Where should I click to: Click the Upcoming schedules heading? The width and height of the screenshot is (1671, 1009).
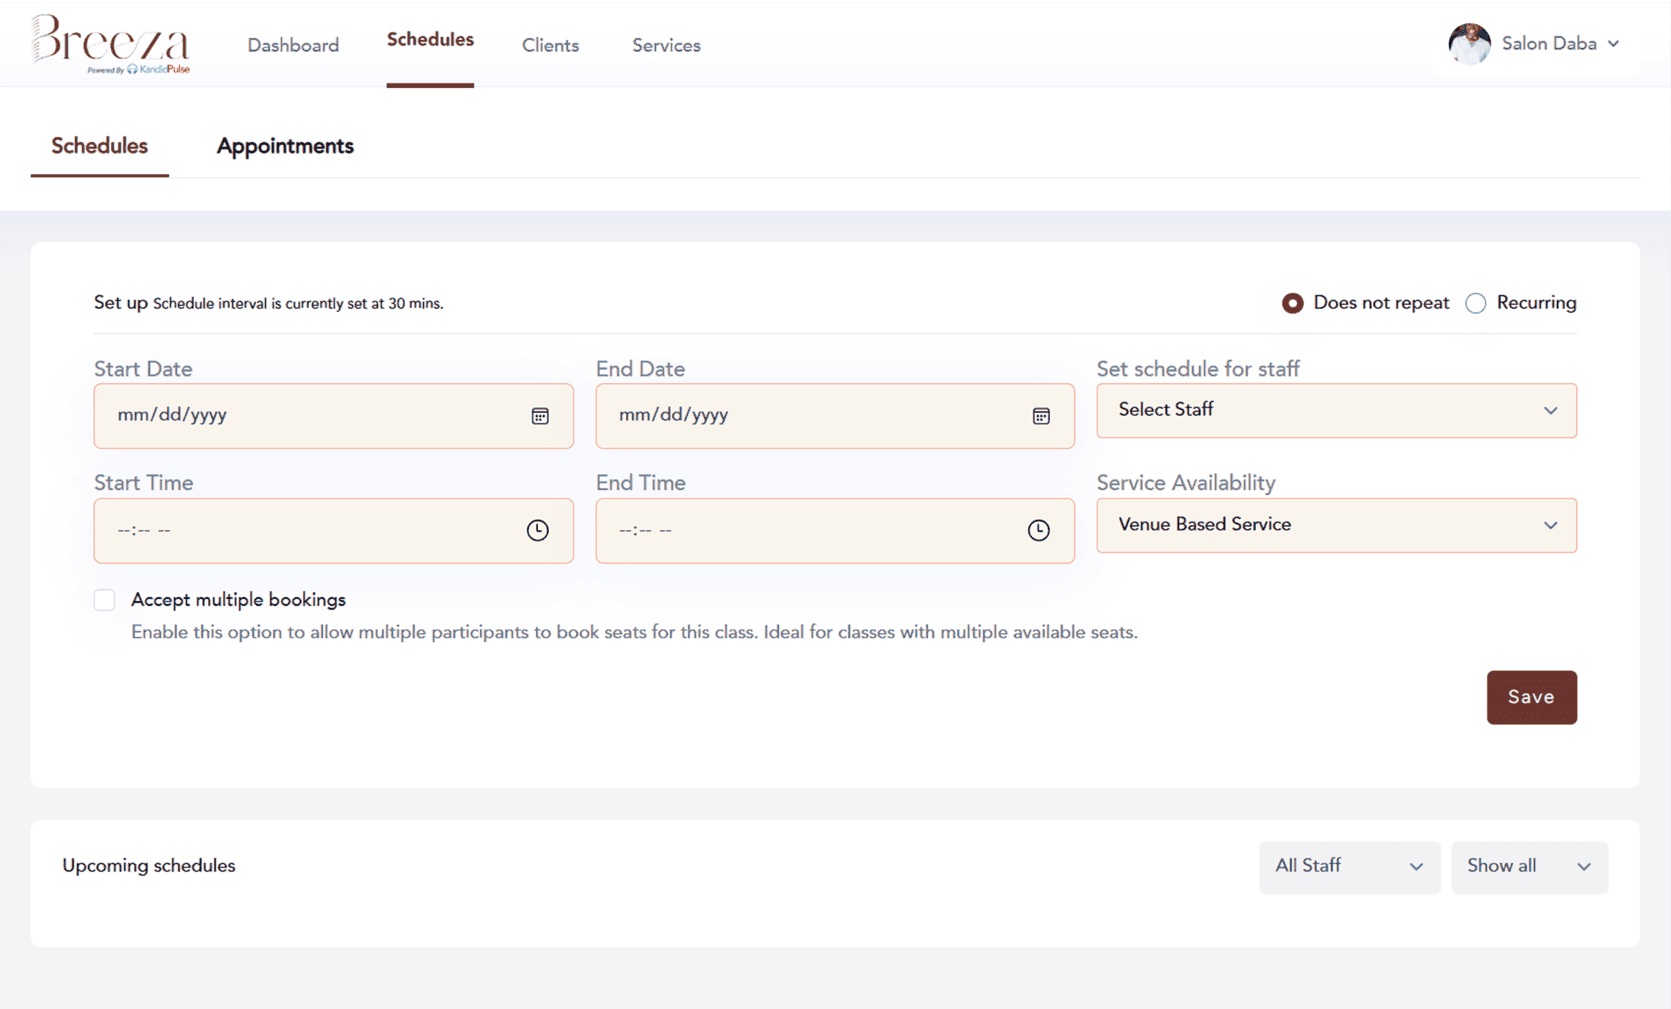(x=149, y=866)
